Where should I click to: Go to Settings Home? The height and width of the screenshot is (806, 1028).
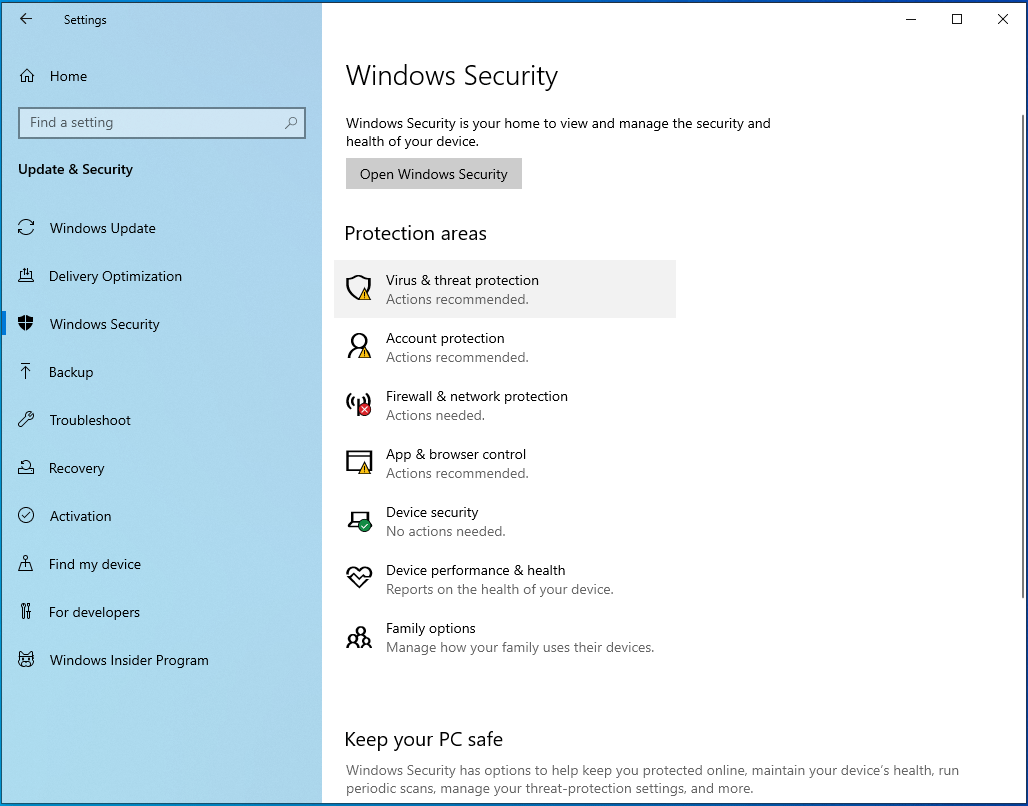point(68,76)
